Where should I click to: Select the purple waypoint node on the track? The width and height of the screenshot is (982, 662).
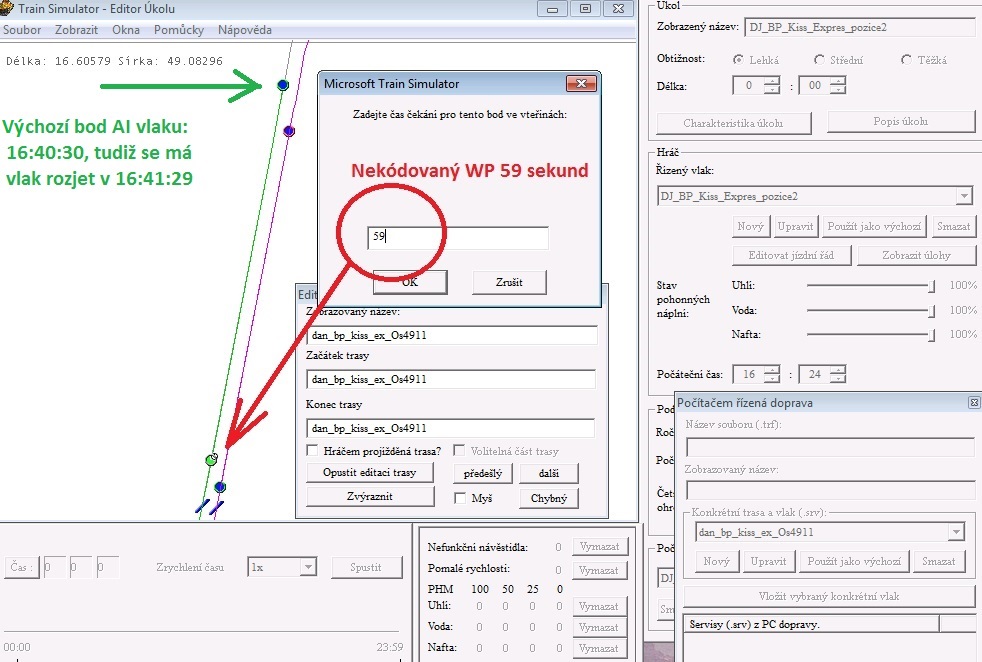pos(289,131)
